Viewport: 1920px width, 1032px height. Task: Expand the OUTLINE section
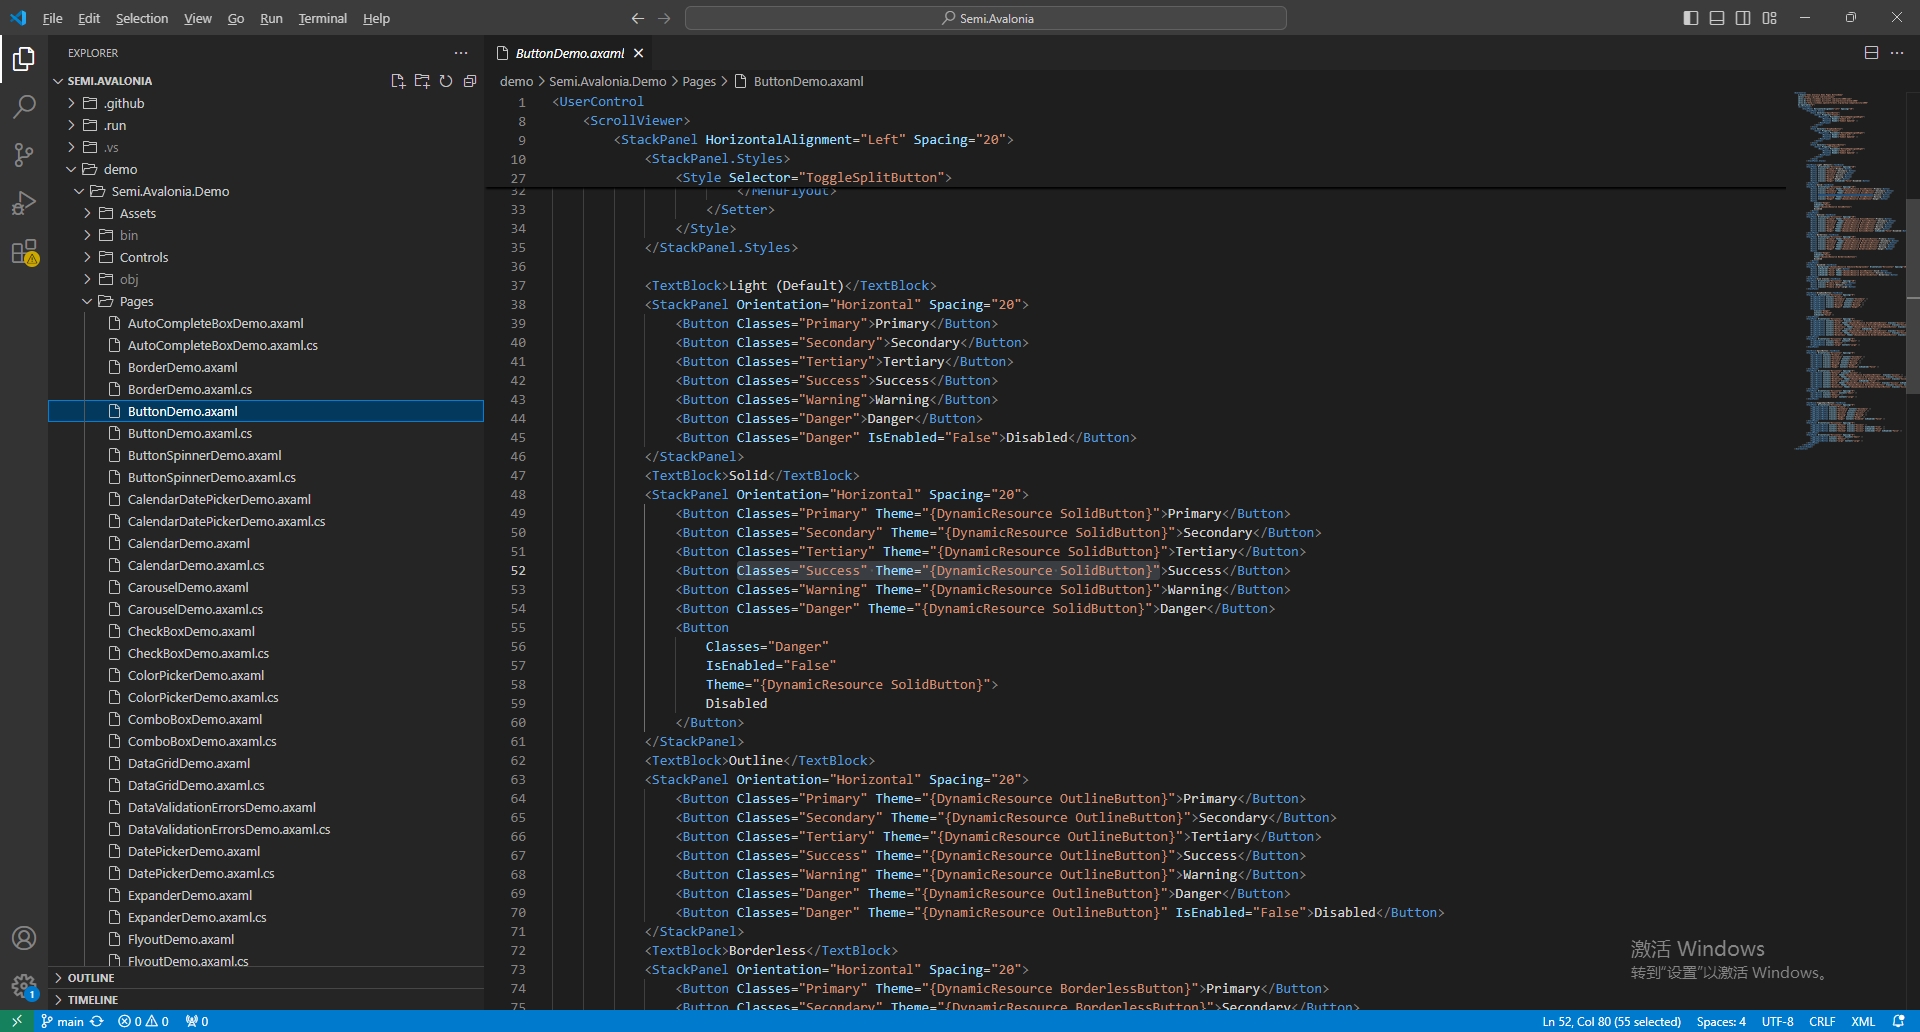pyautogui.click(x=91, y=978)
